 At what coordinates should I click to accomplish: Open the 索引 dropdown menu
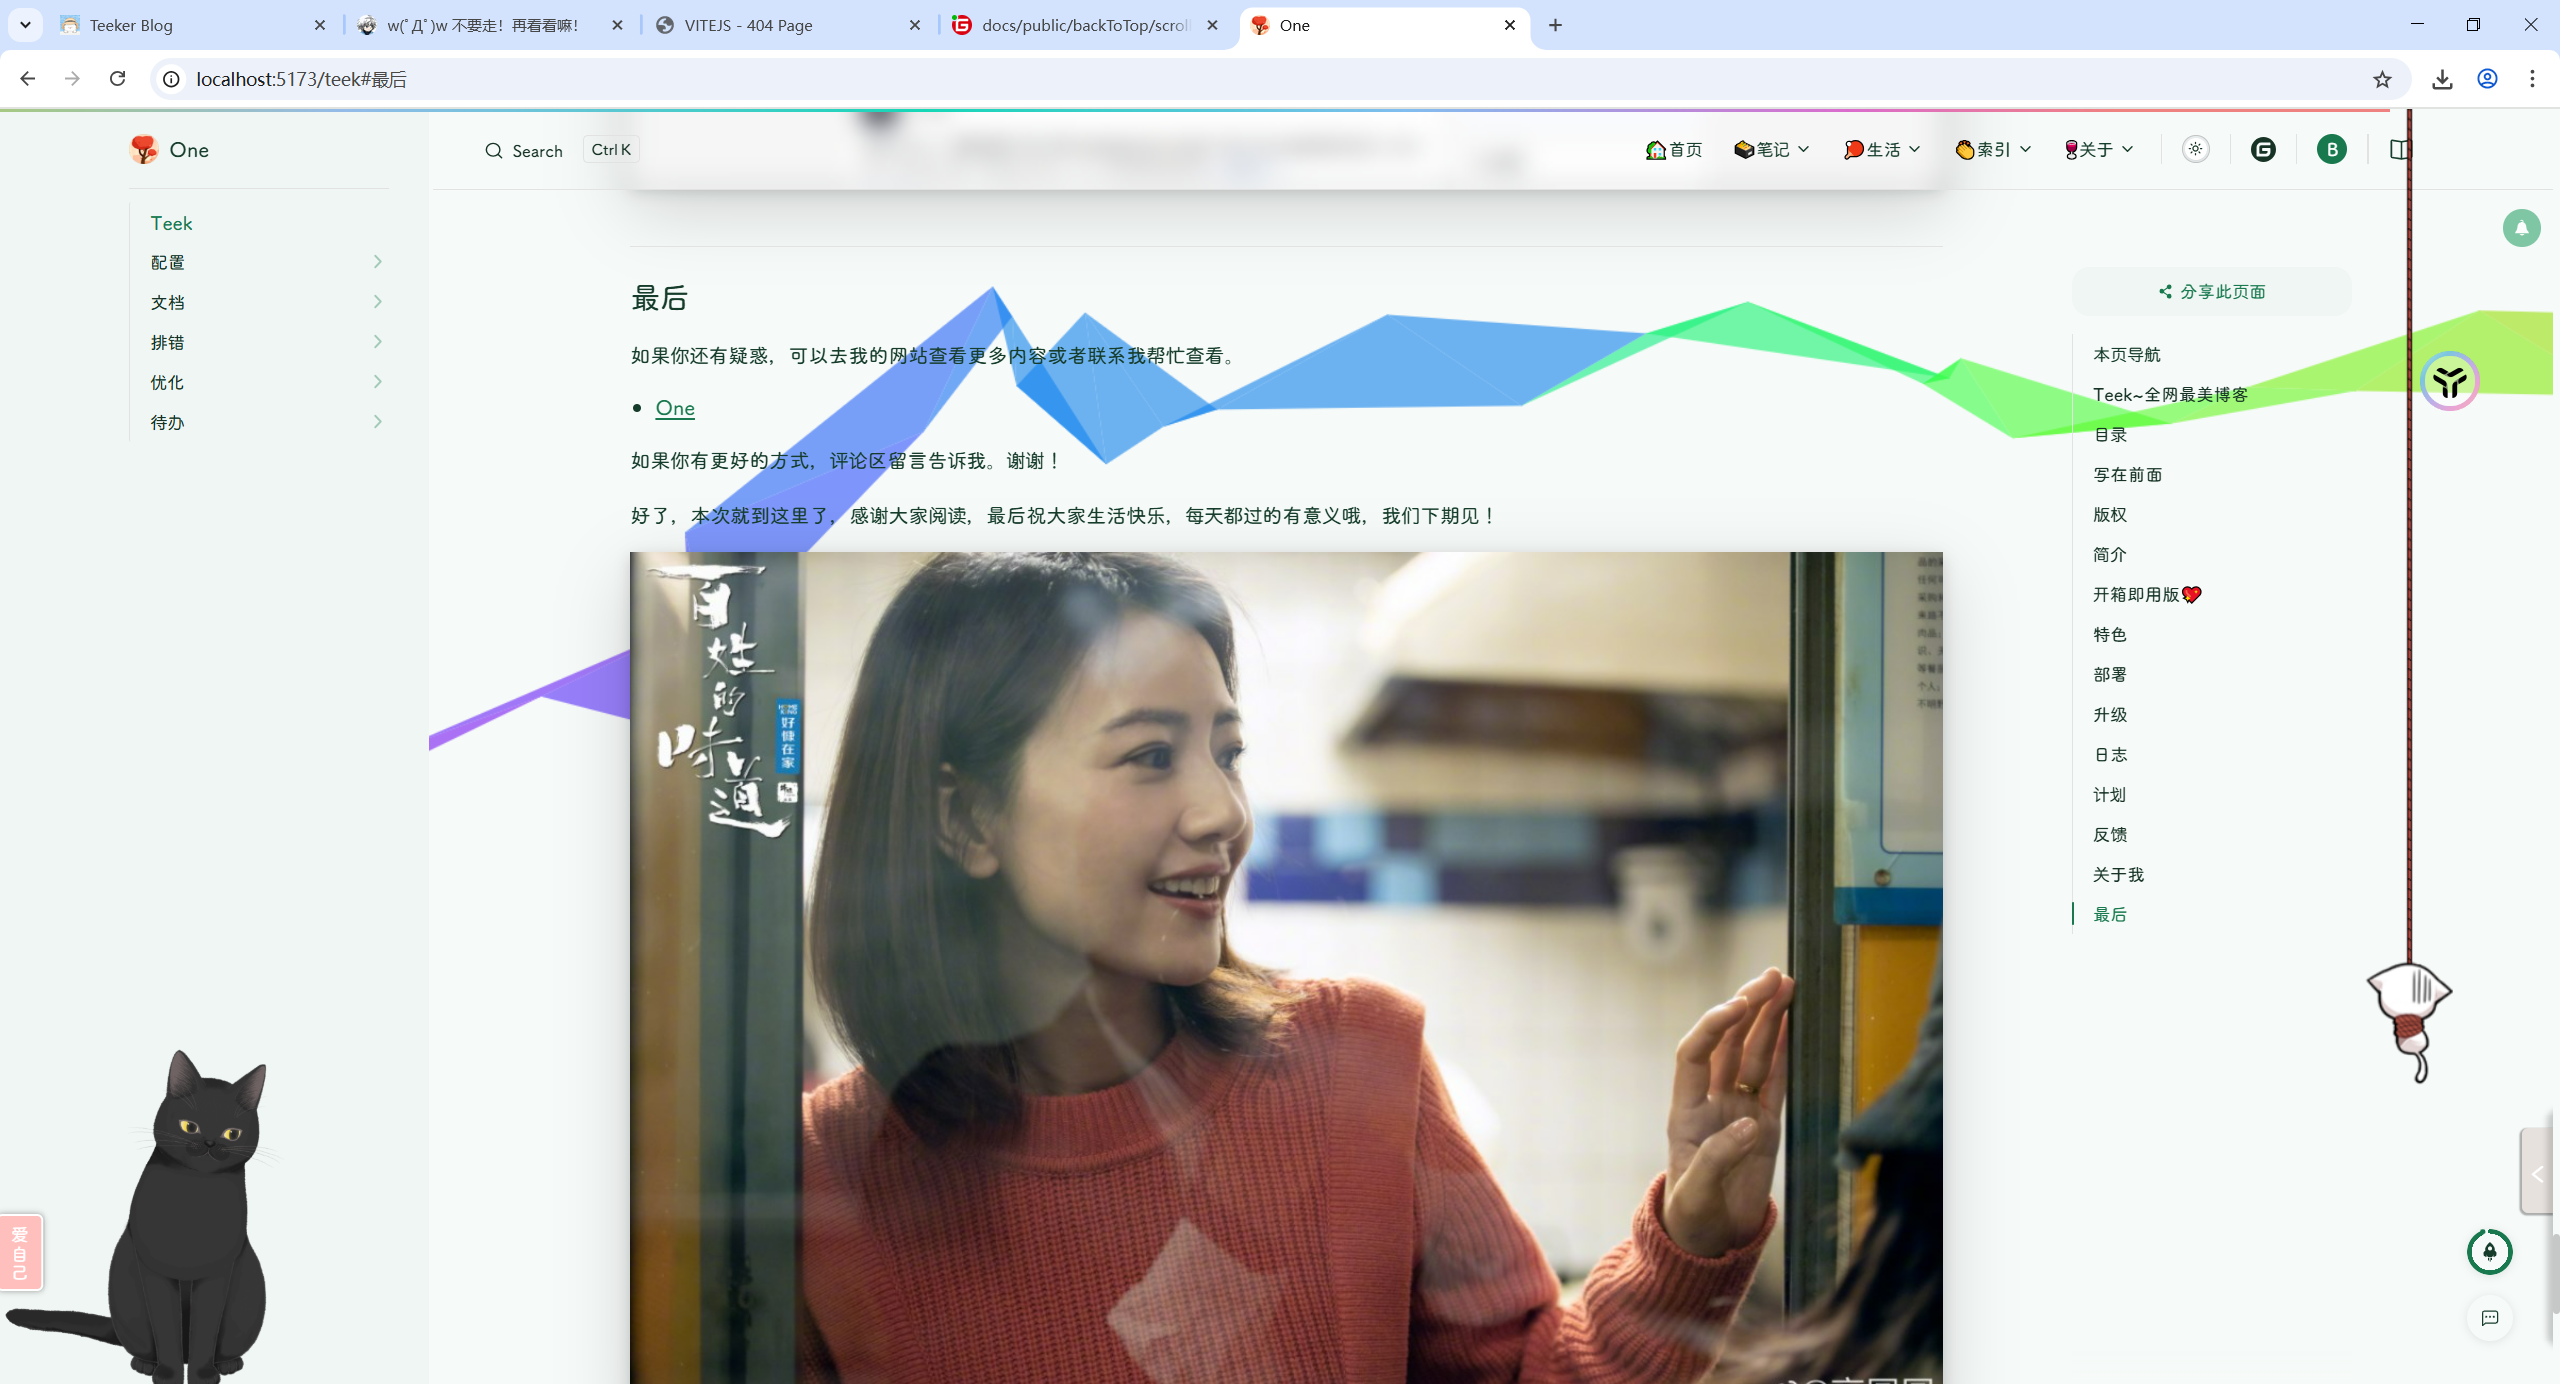pyautogui.click(x=1993, y=150)
